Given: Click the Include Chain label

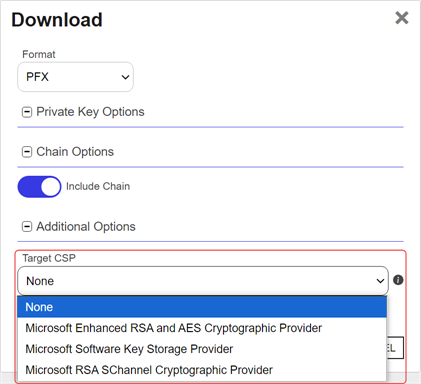Looking at the screenshot, I should point(98,186).
